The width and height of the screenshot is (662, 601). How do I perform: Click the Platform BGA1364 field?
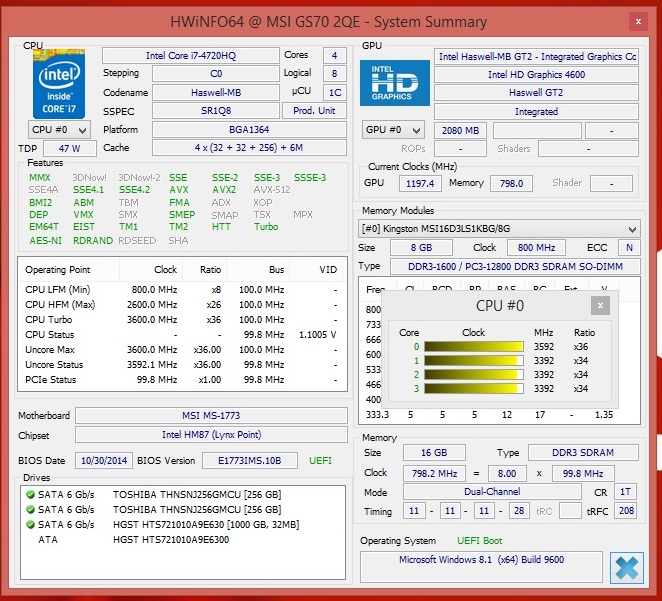pyautogui.click(x=249, y=130)
